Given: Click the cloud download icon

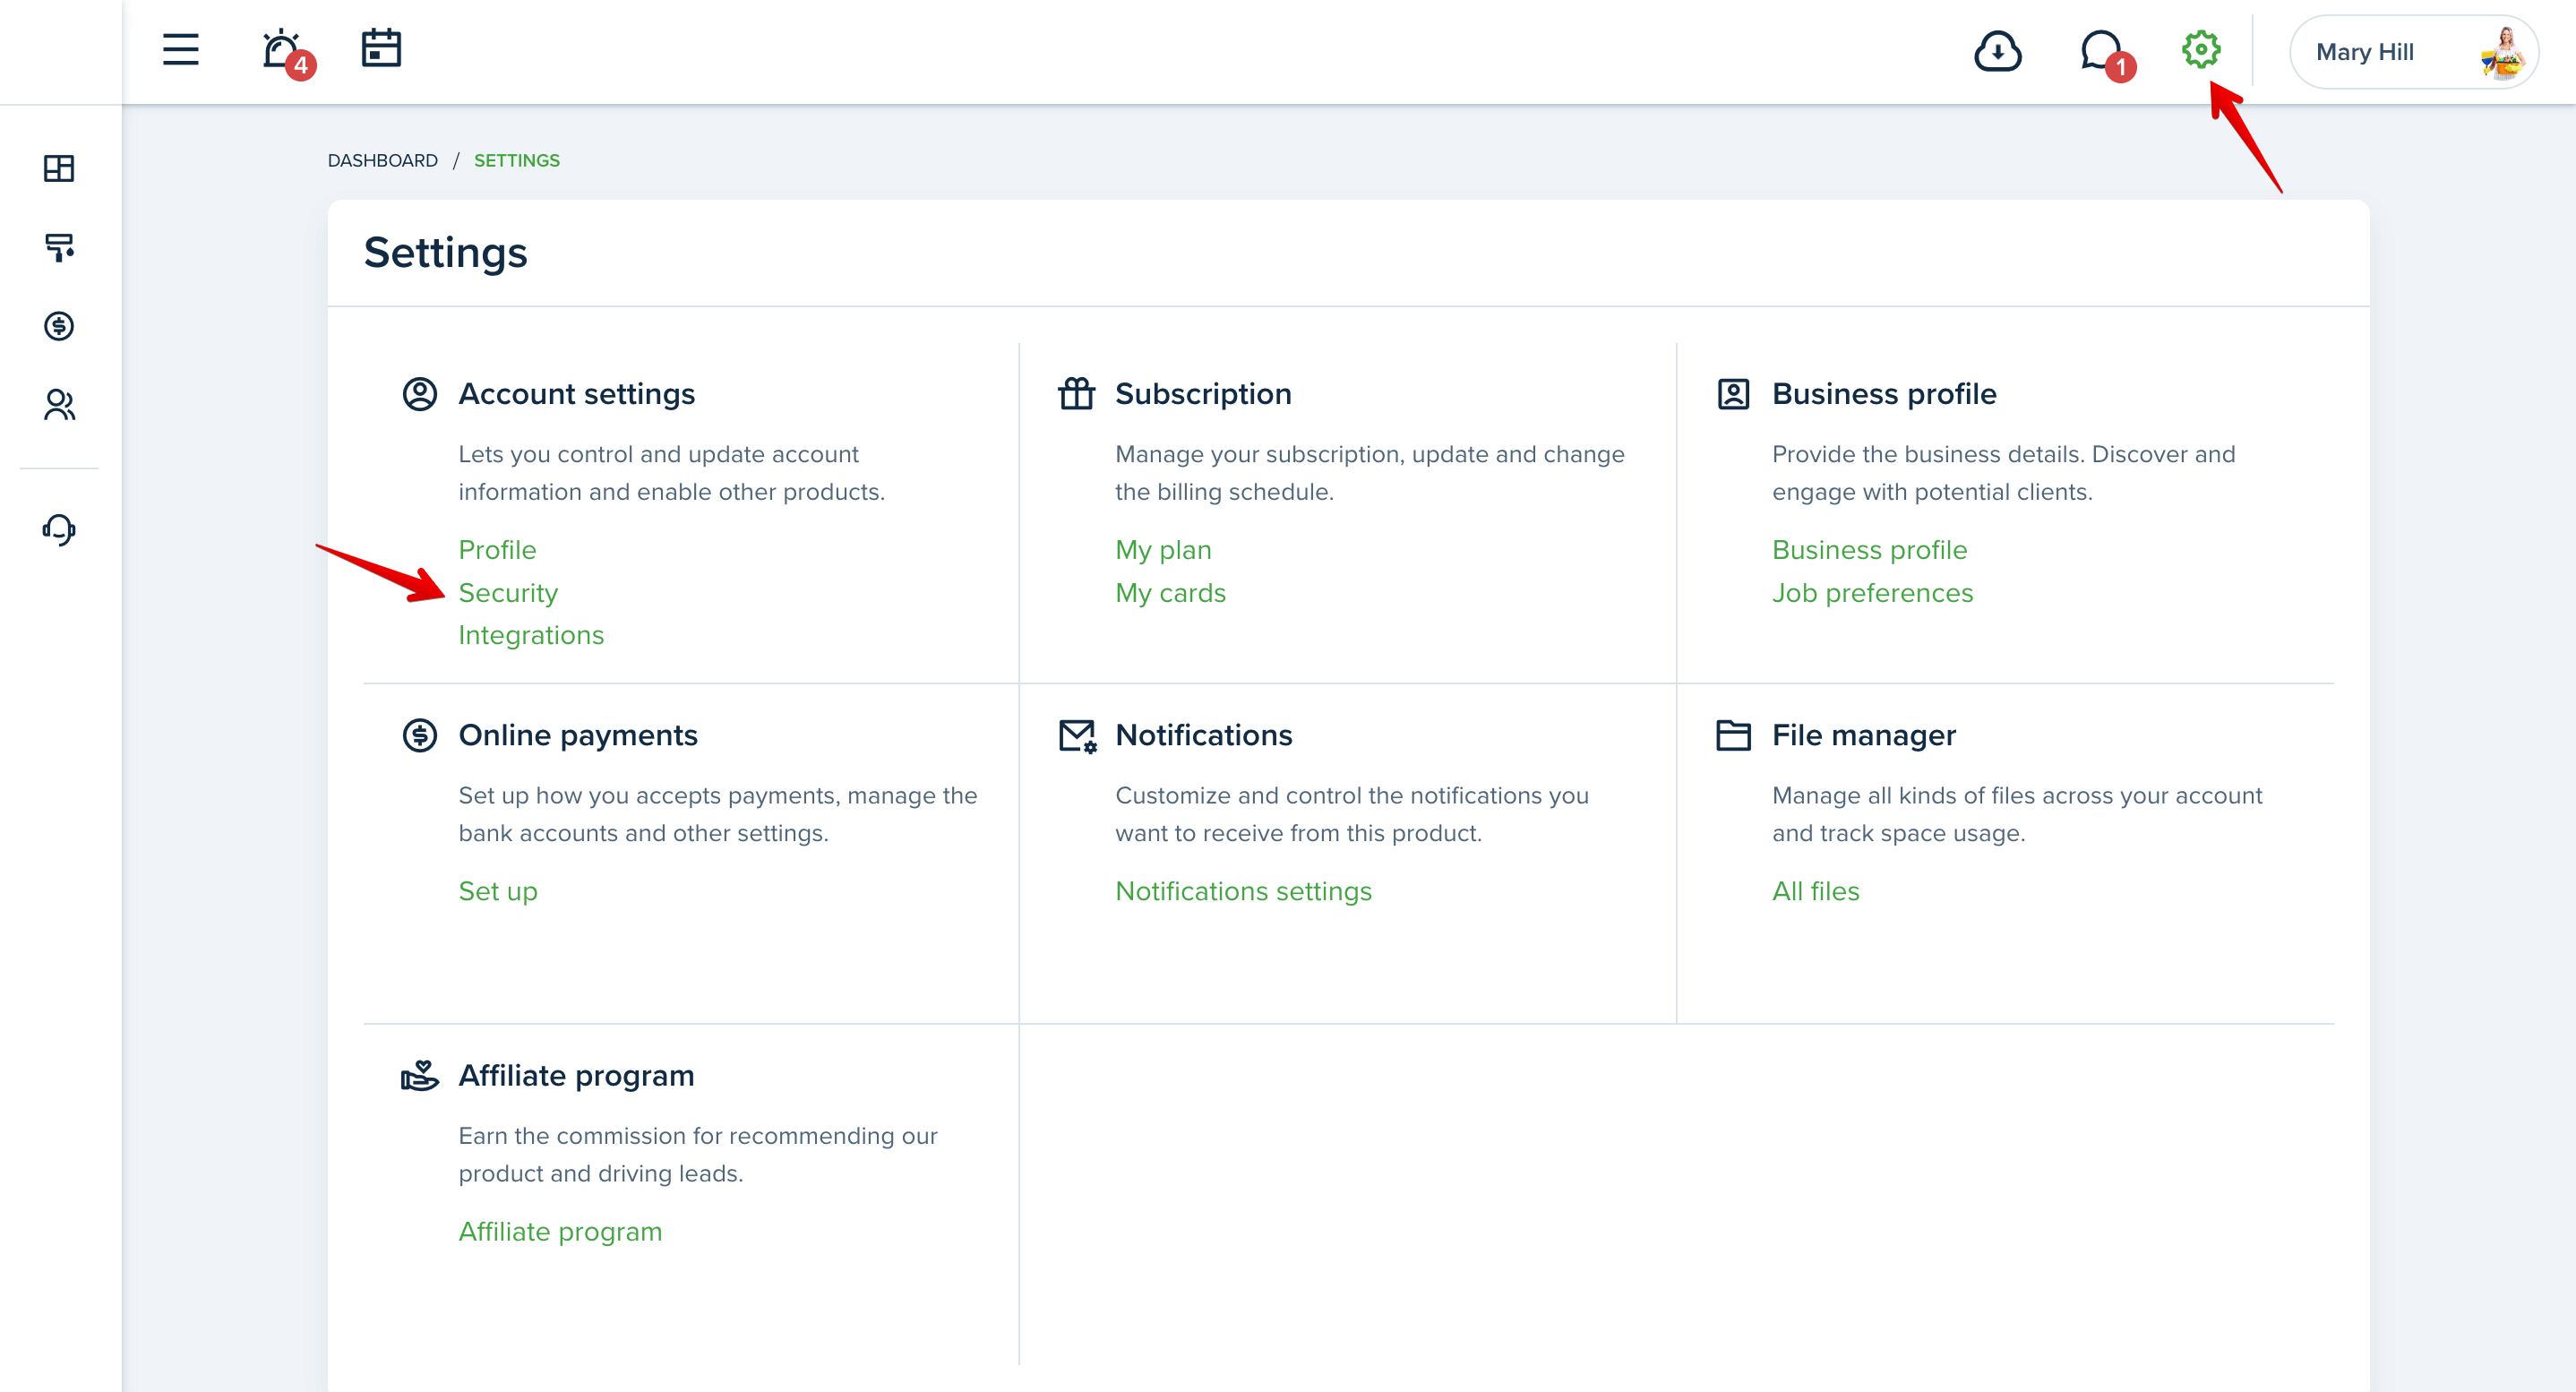Looking at the screenshot, I should click(x=1997, y=51).
